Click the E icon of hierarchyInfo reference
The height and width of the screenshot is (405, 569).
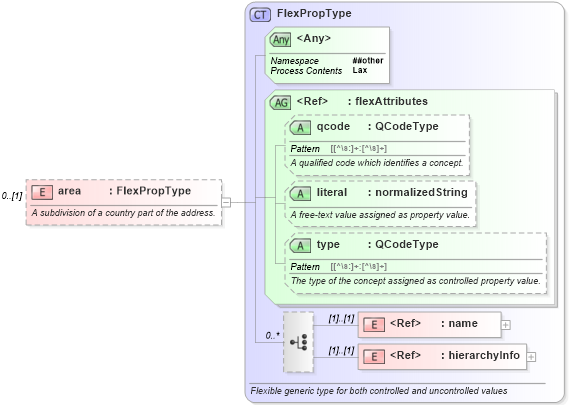click(374, 357)
